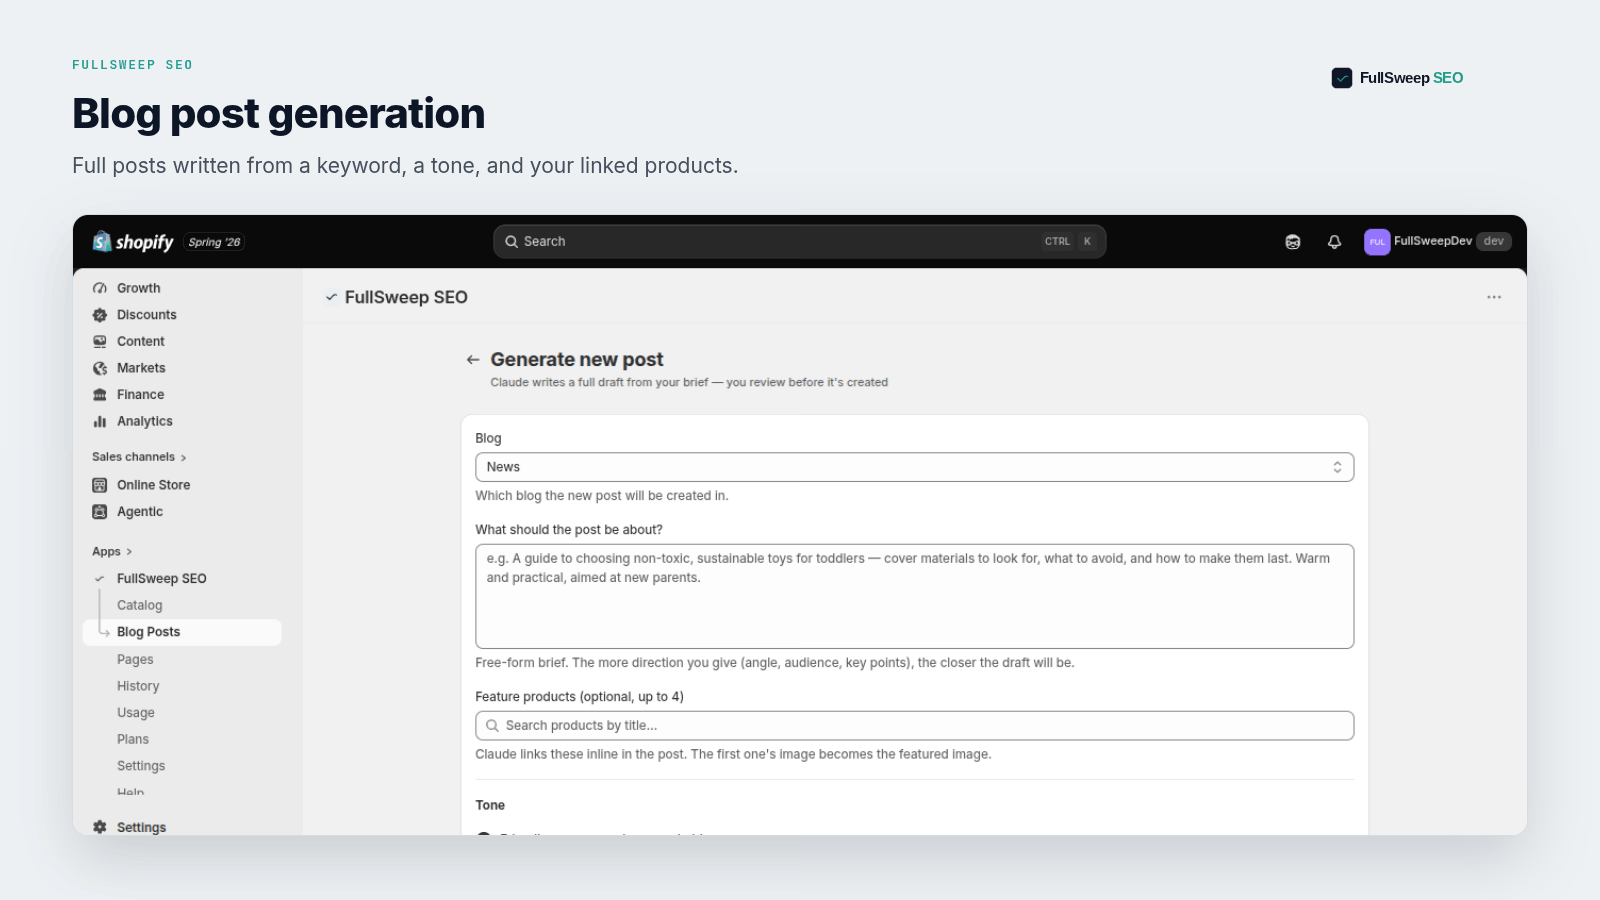Click the Growth icon in the sidebar
1600x900 pixels.
[100, 288]
